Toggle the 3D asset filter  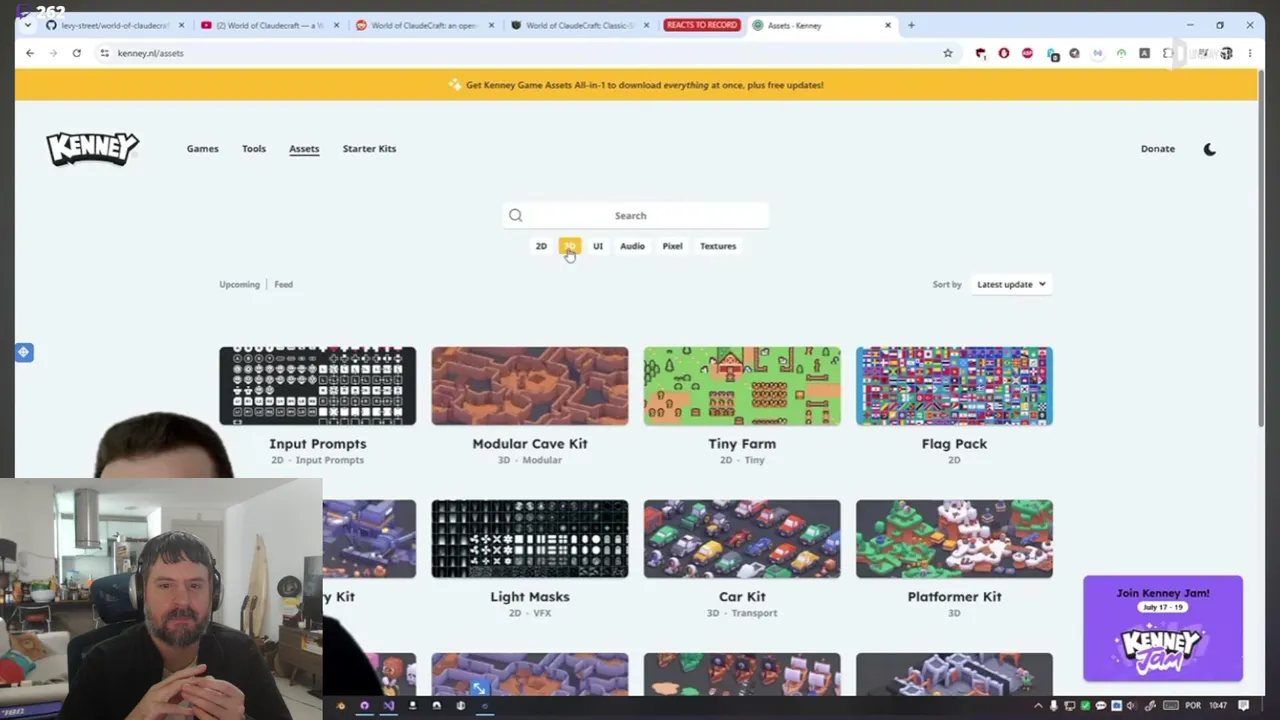point(569,246)
